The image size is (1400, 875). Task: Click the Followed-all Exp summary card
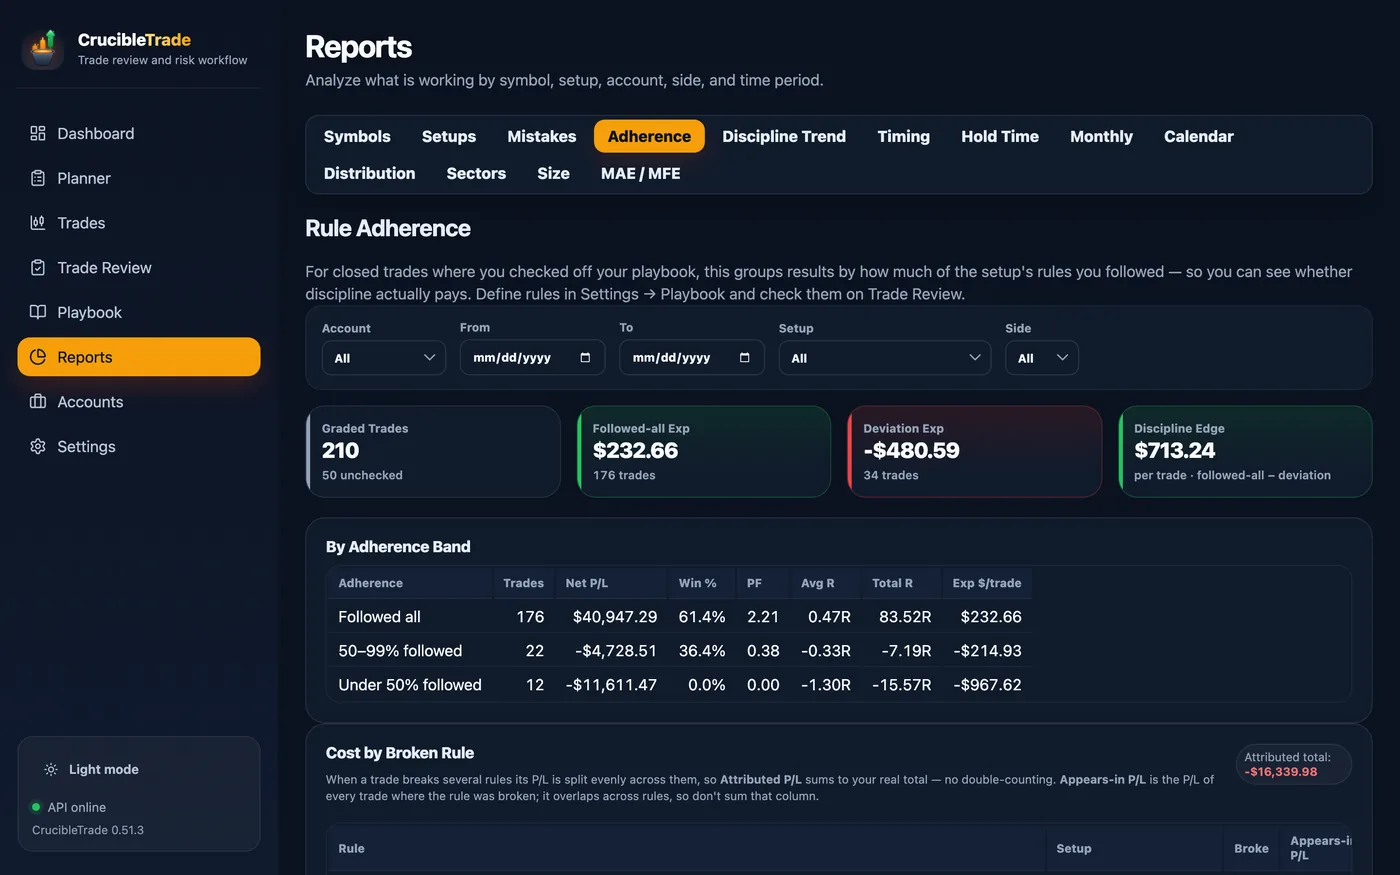704,451
